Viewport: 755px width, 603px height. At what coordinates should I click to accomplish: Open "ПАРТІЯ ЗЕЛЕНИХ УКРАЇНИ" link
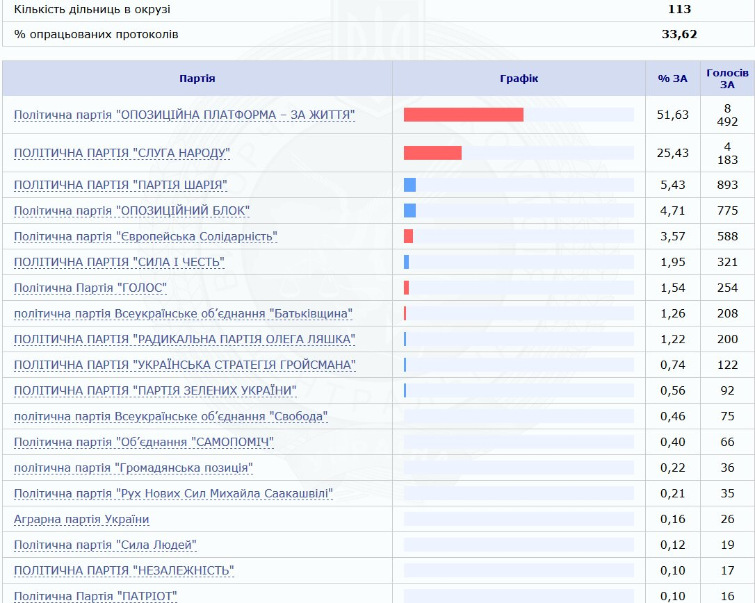point(155,390)
